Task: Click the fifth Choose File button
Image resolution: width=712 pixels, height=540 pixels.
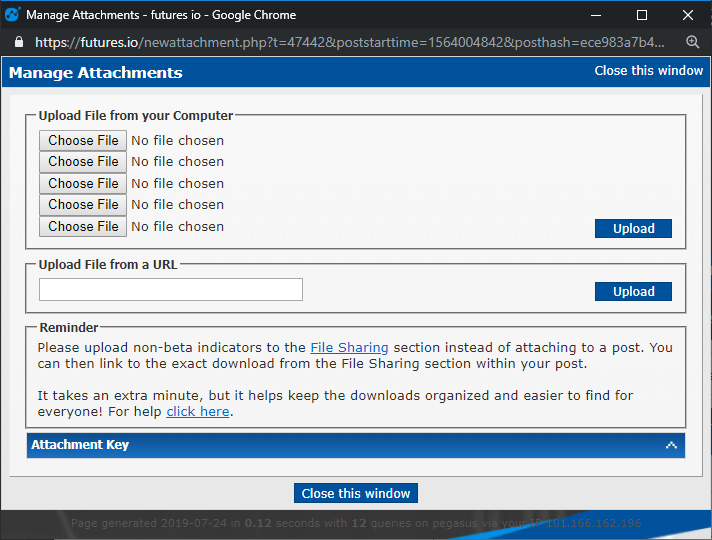Action: point(83,227)
